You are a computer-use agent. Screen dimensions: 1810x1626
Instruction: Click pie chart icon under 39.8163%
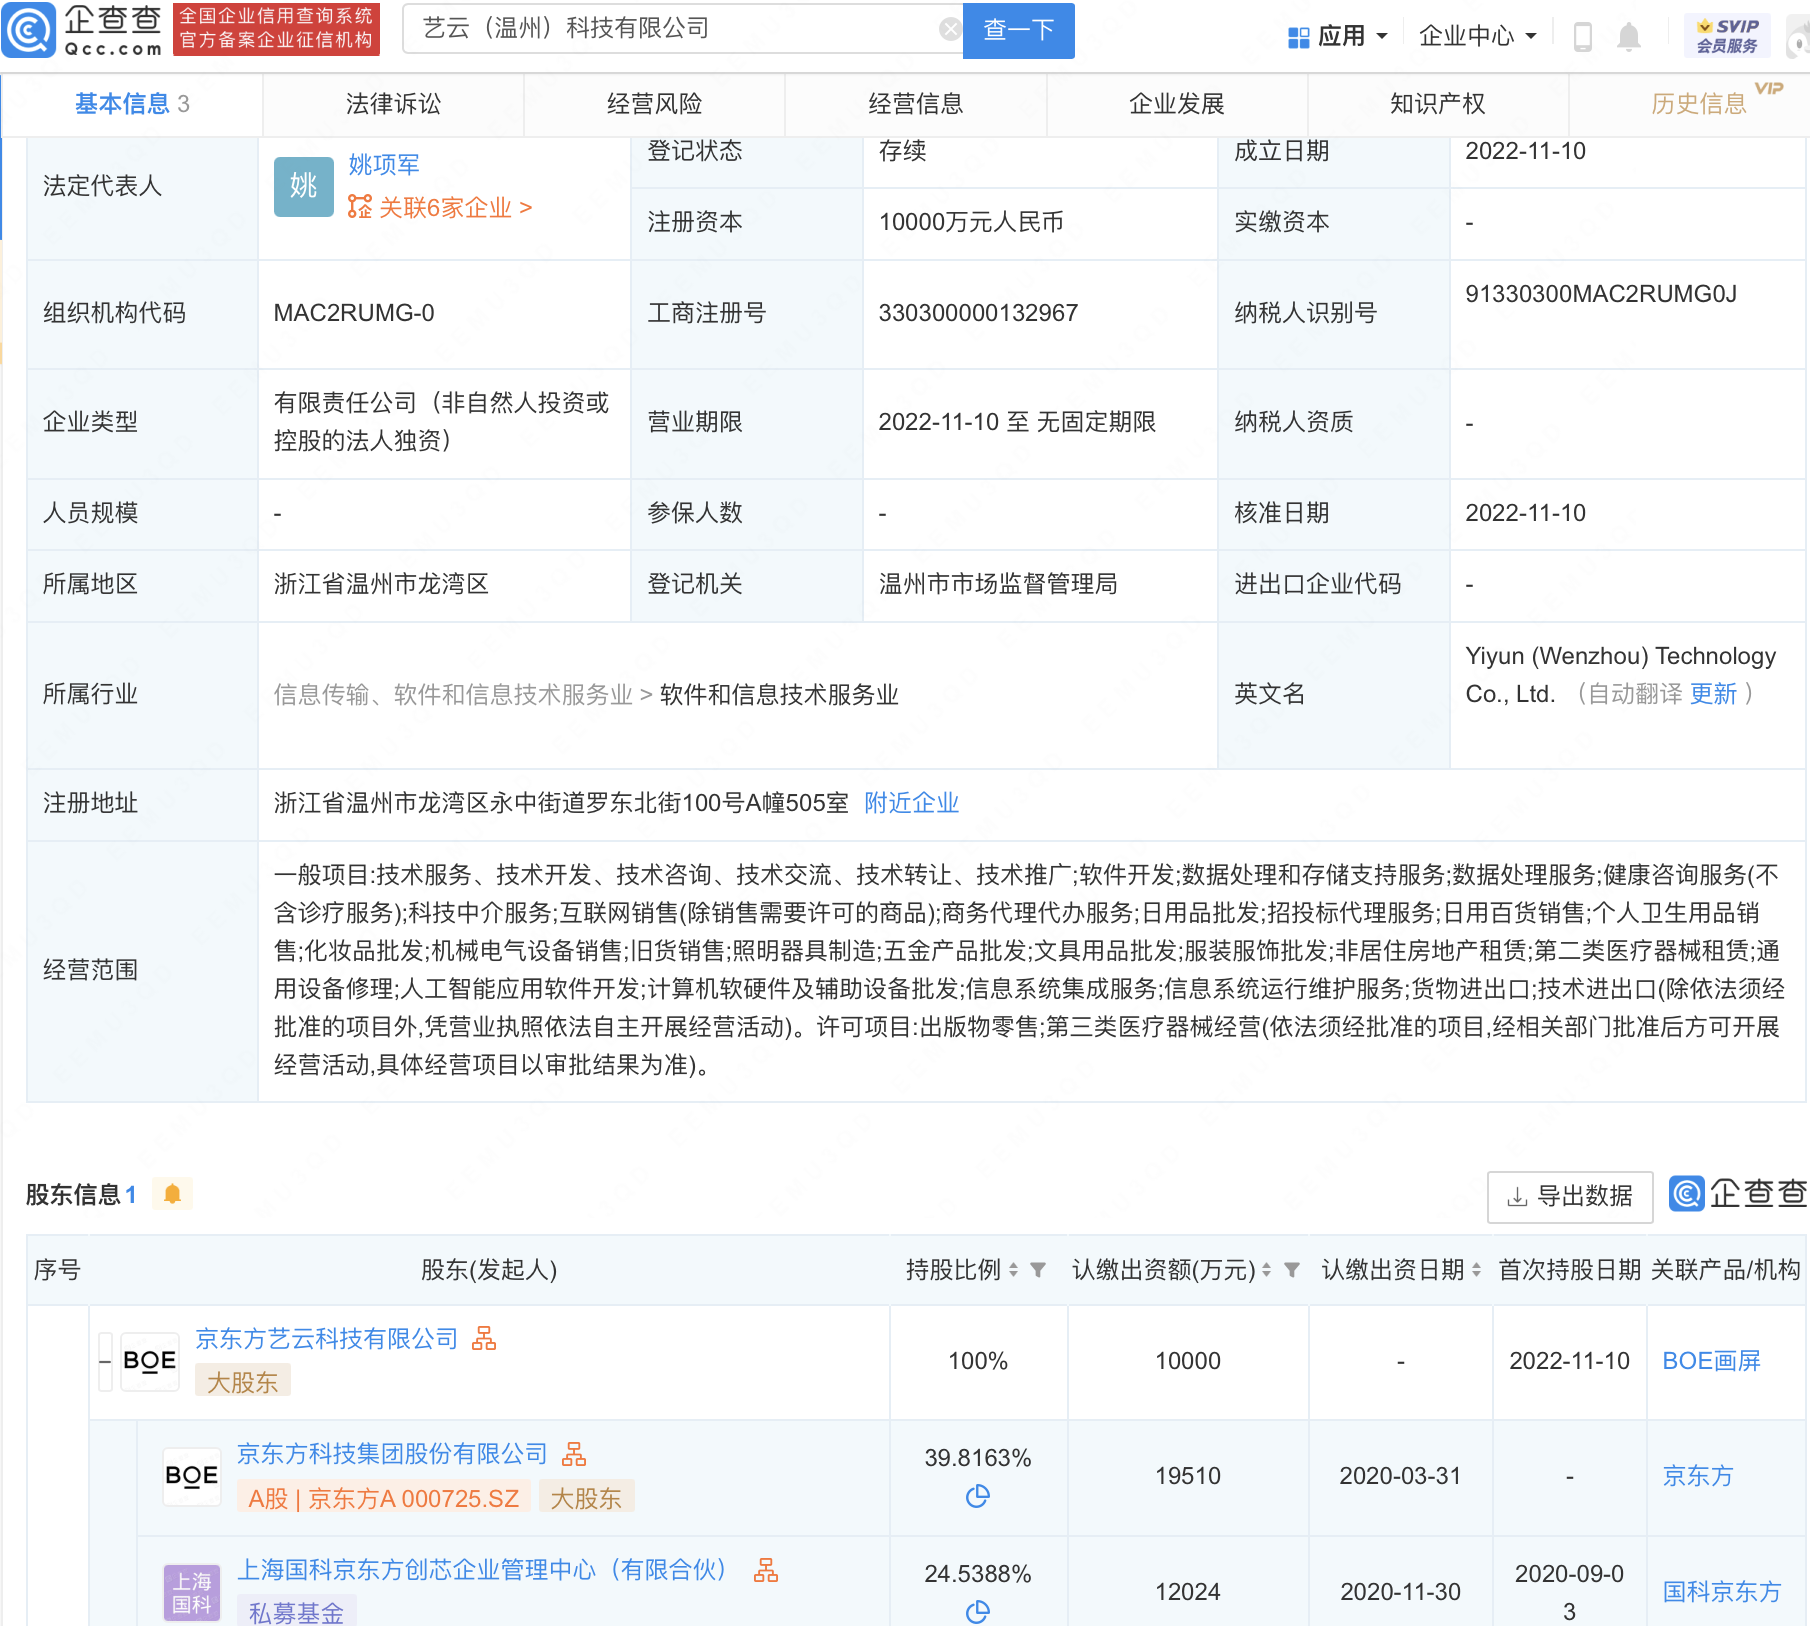[978, 1496]
